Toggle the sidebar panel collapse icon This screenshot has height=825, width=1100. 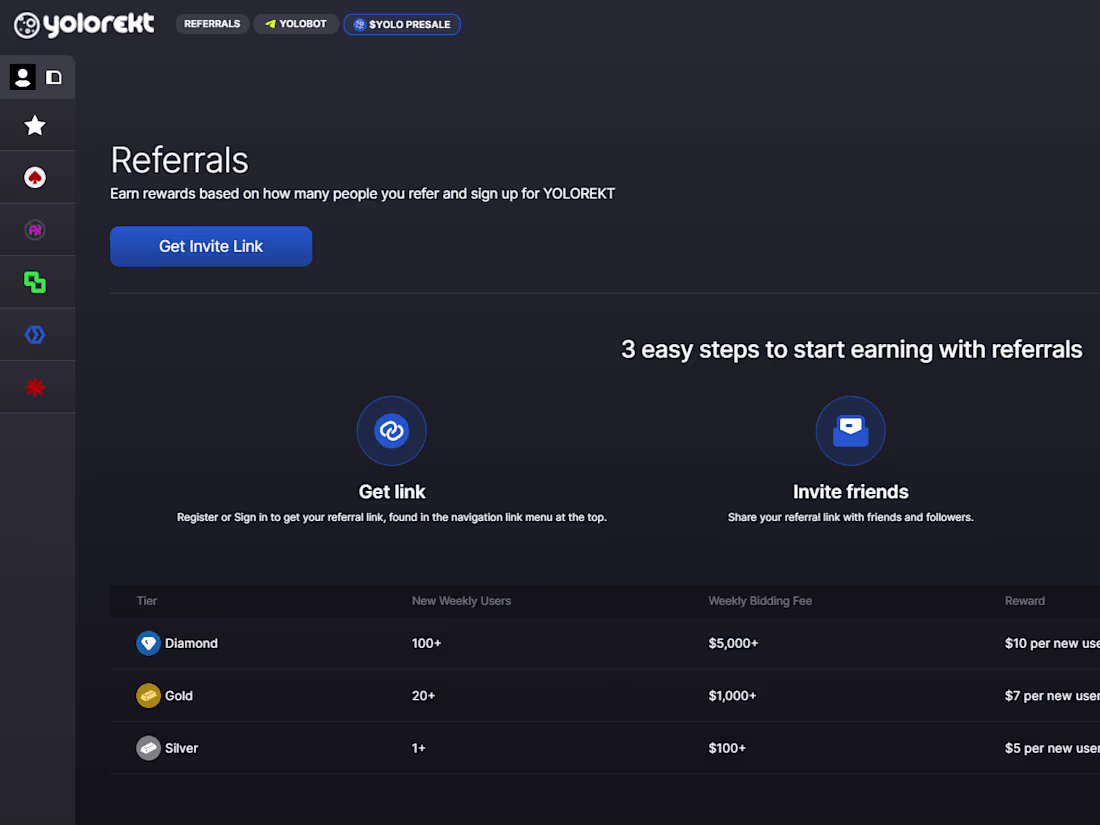click(x=54, y=77)
